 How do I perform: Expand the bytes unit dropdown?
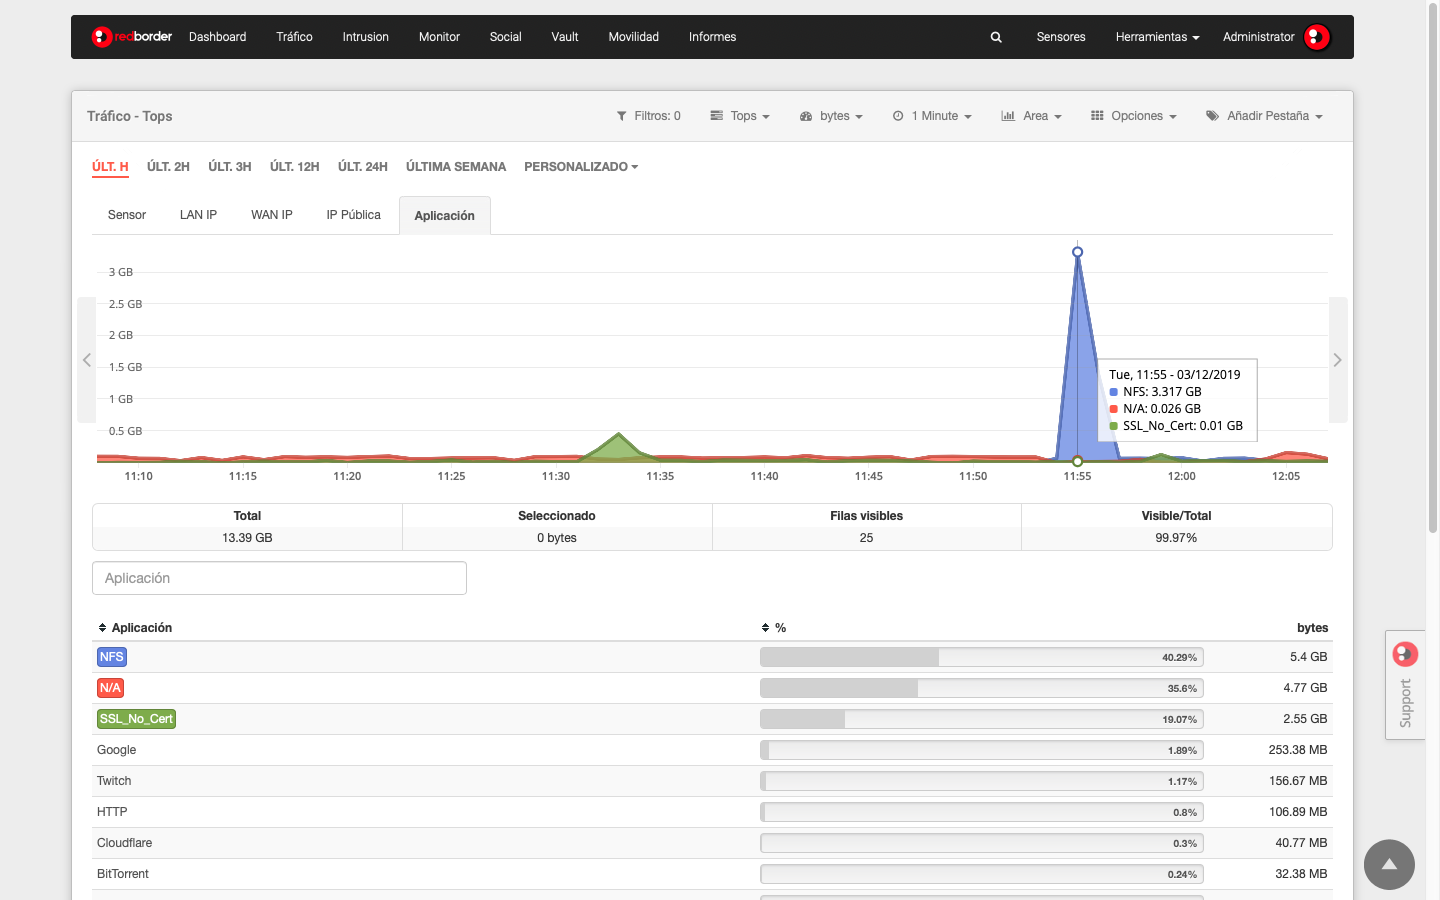click(831, 116)
